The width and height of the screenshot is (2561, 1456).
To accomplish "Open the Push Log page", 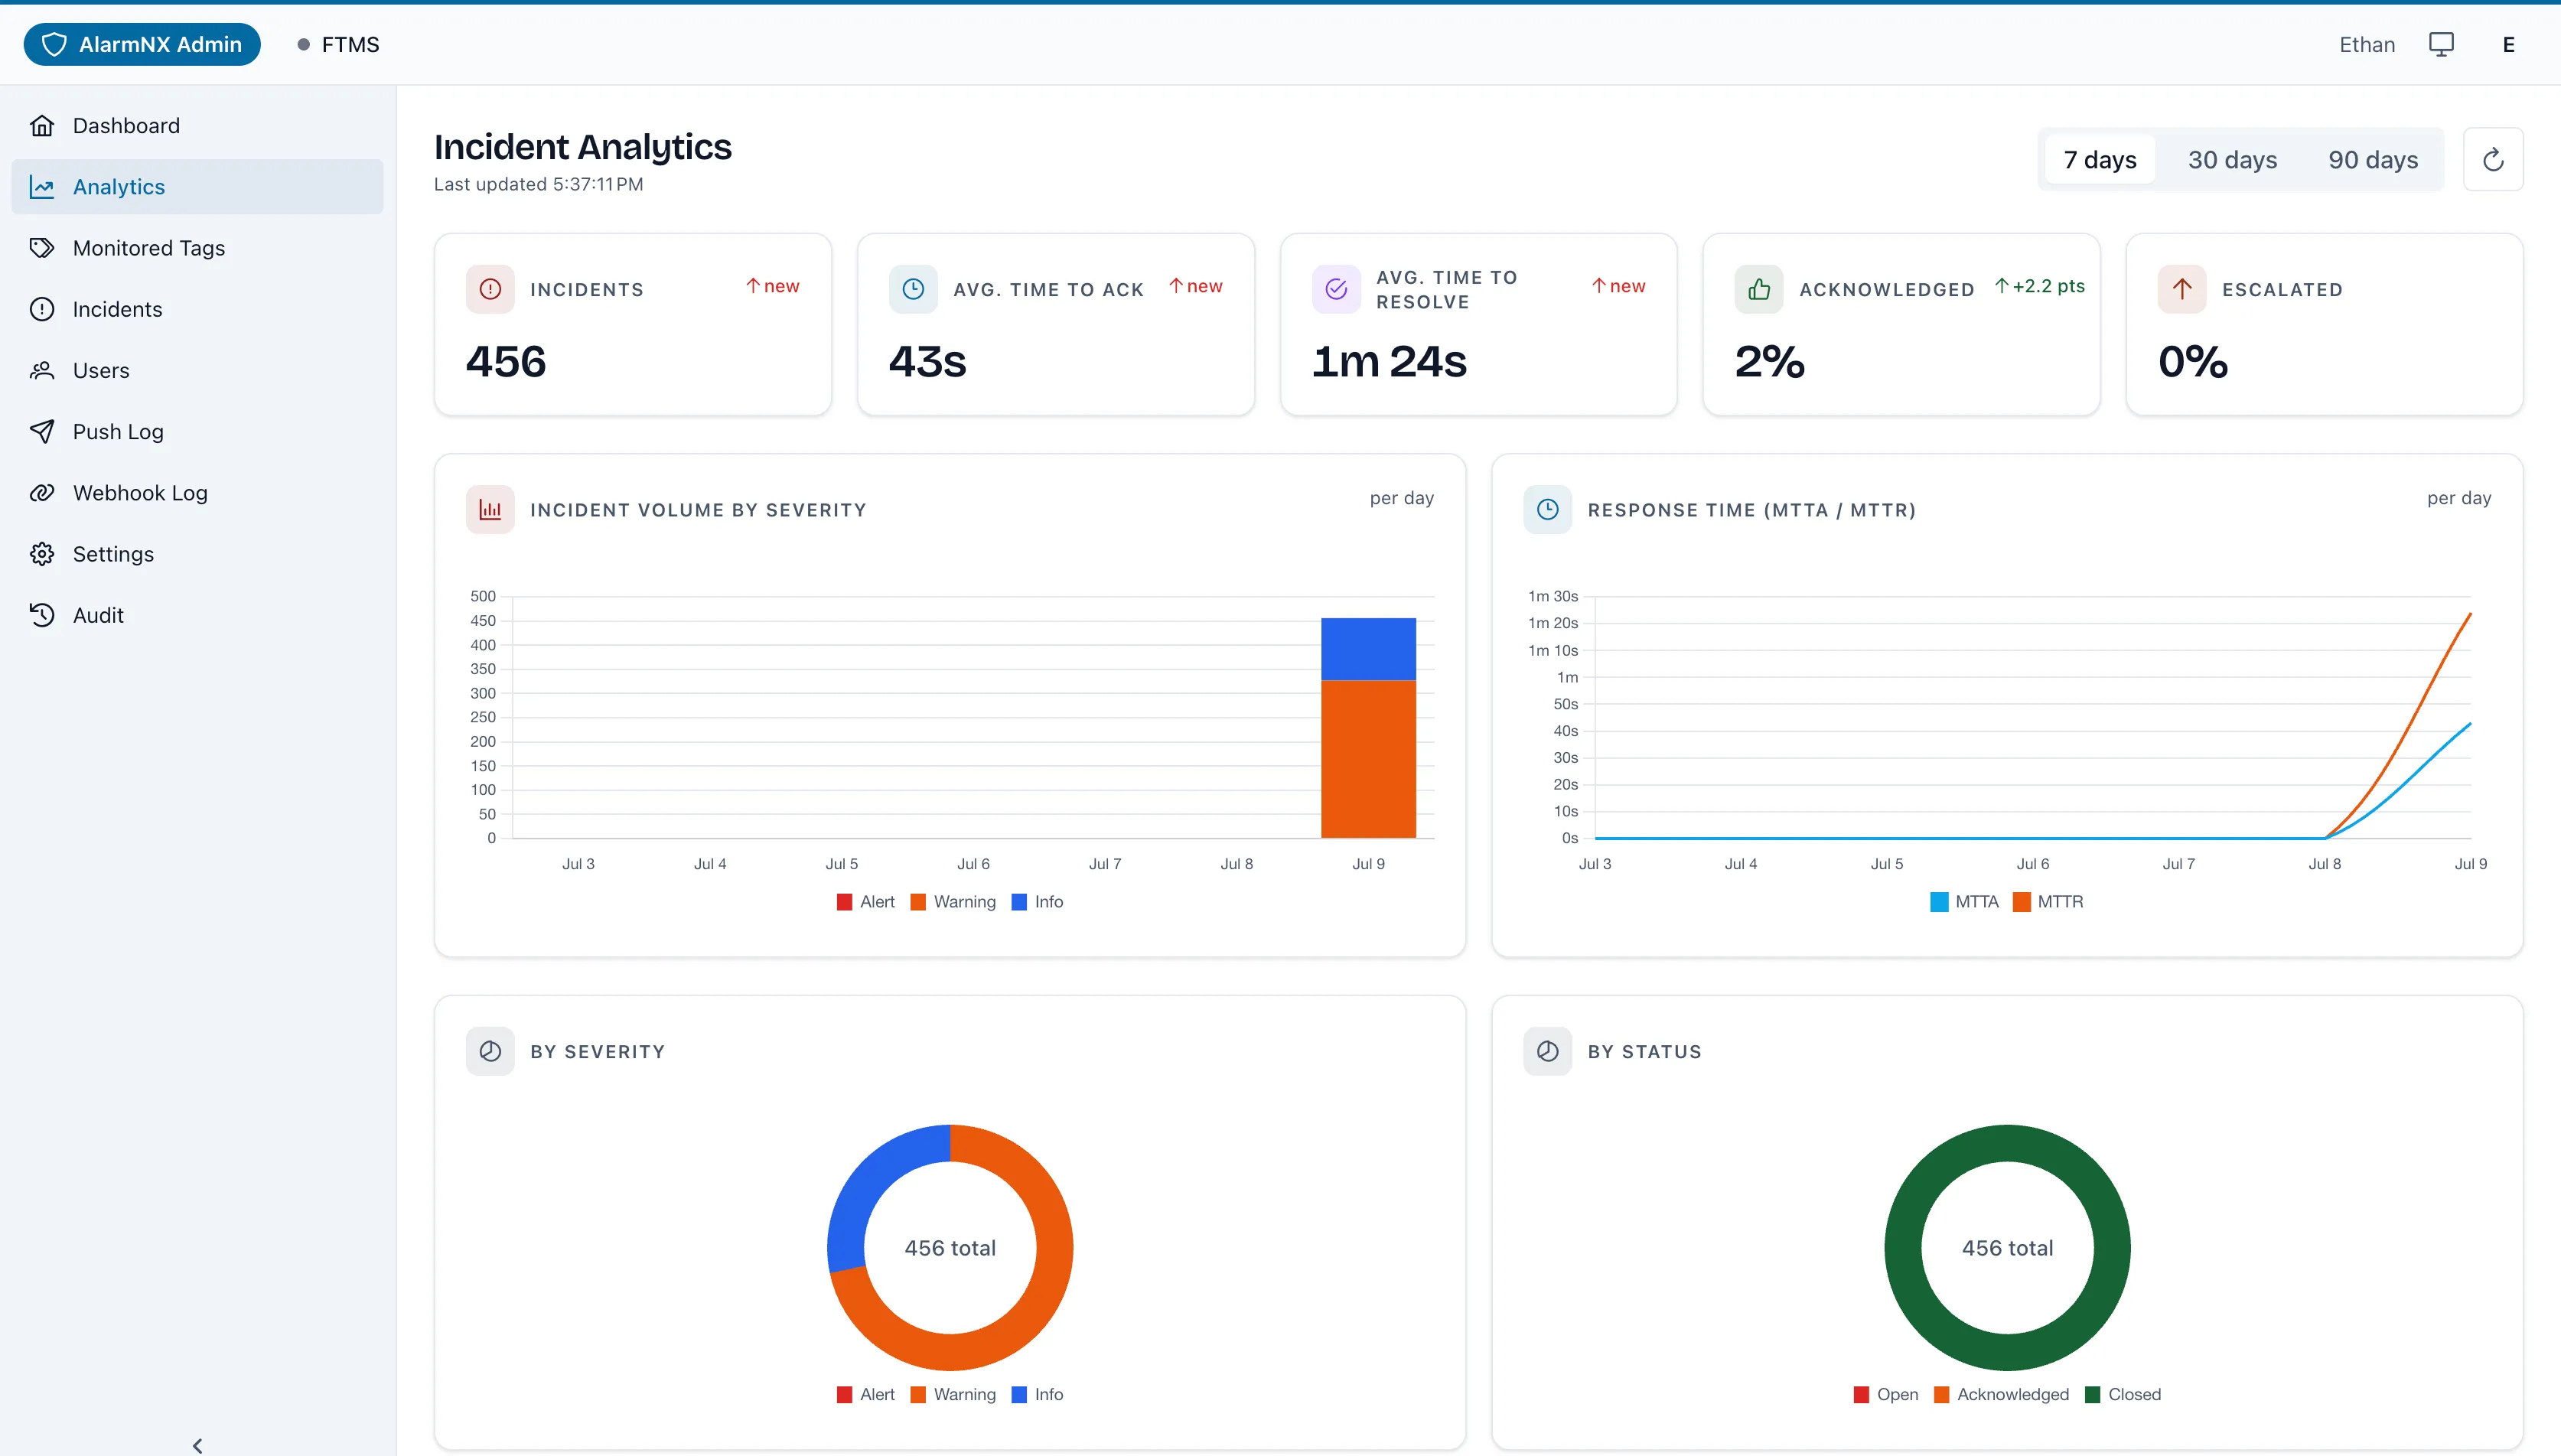I will click(x=197, y=431).
